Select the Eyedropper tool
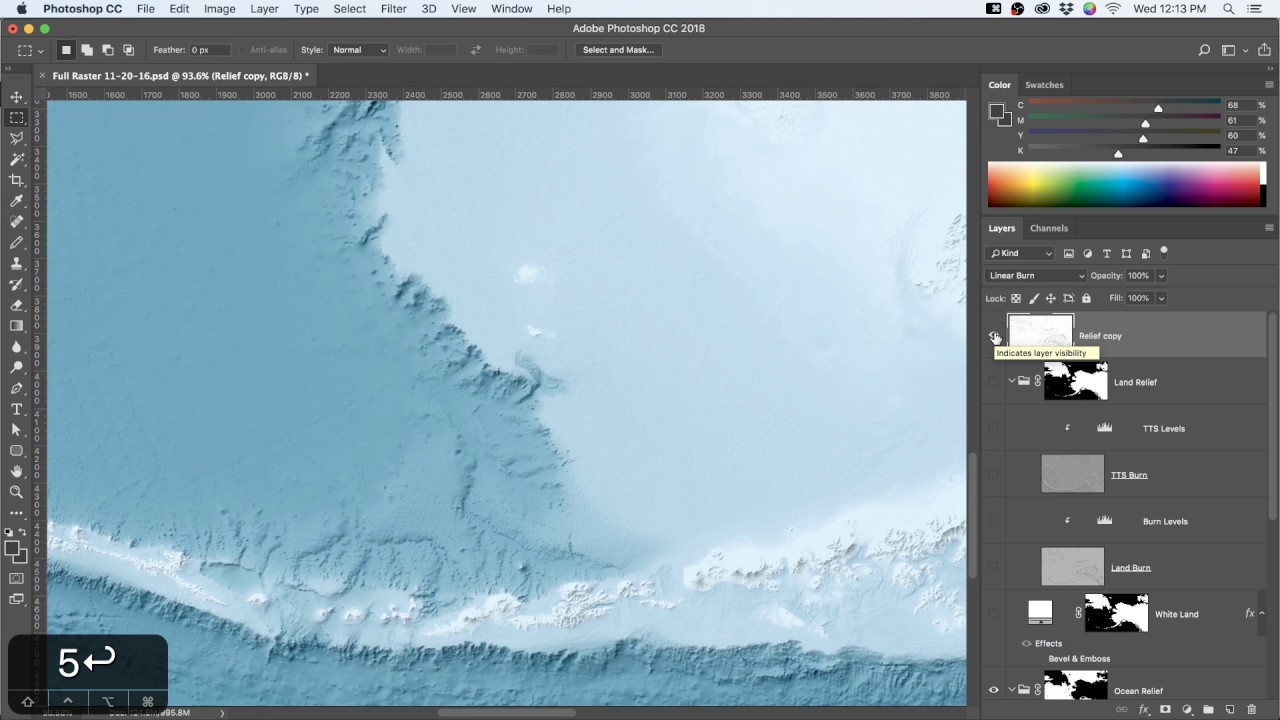 16,201
